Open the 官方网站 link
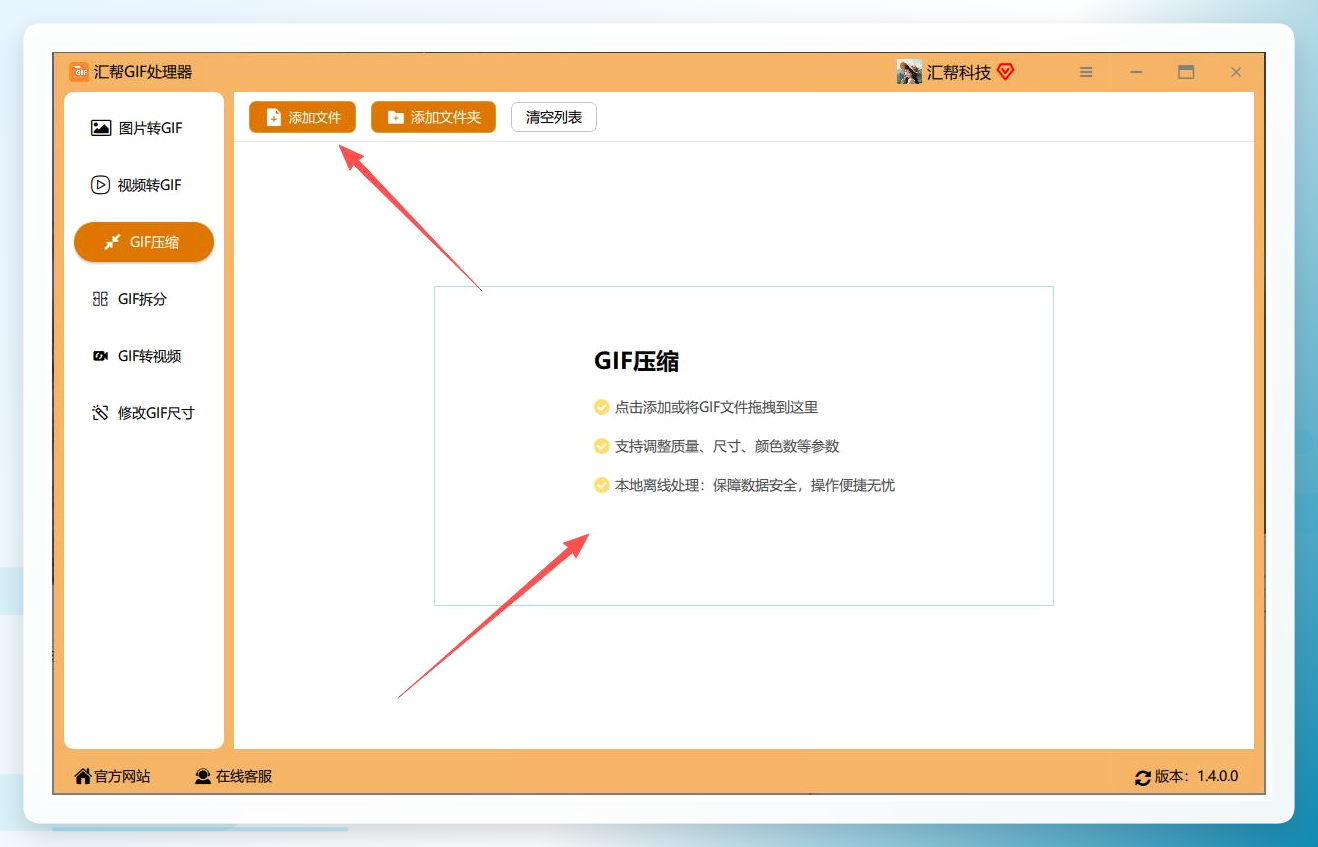Screen dimensions: 1318x847 click(x=112, y=776)
